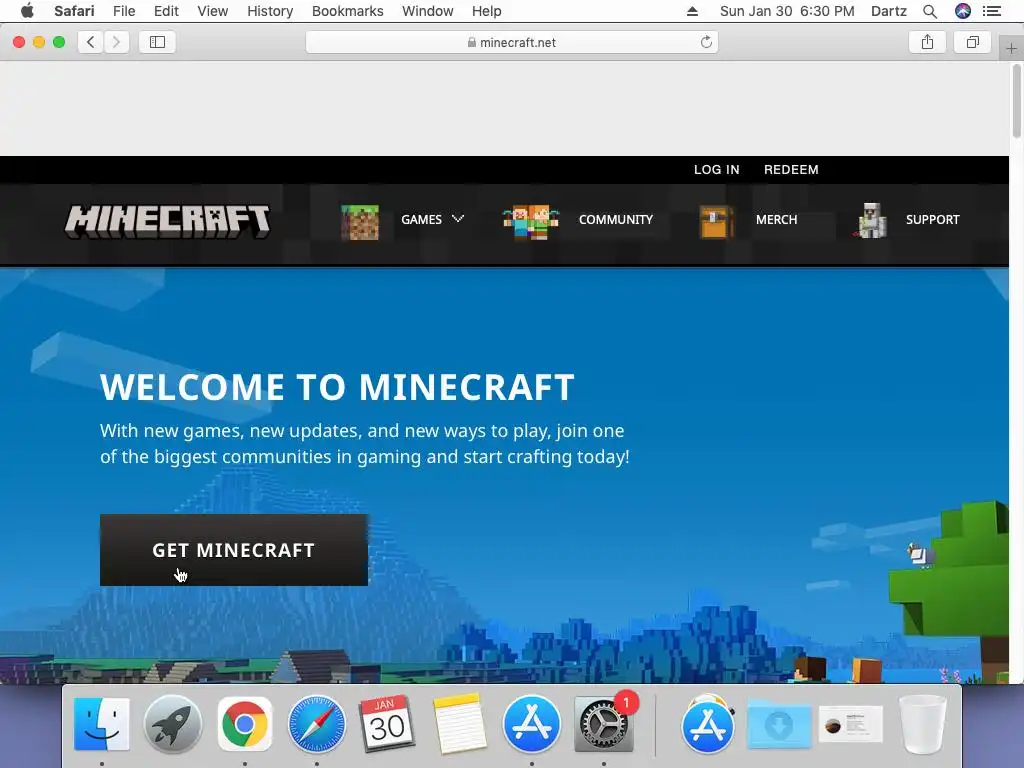Open the Trash in the Dock
The width and height of the screenshot is (1024, 768).
(x=922, y=724)
